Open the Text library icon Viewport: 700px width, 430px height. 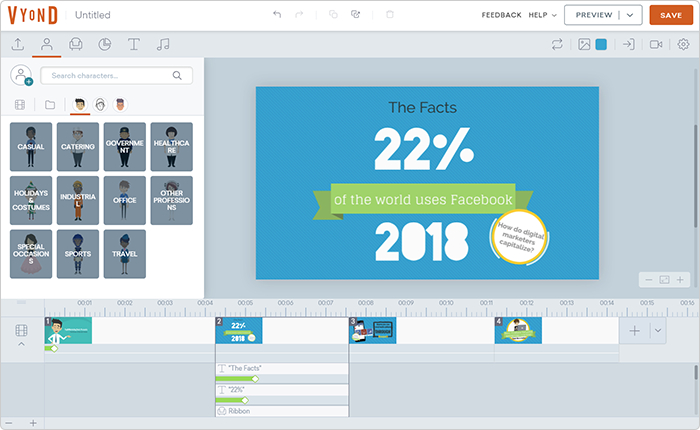[x=133, y=44]
